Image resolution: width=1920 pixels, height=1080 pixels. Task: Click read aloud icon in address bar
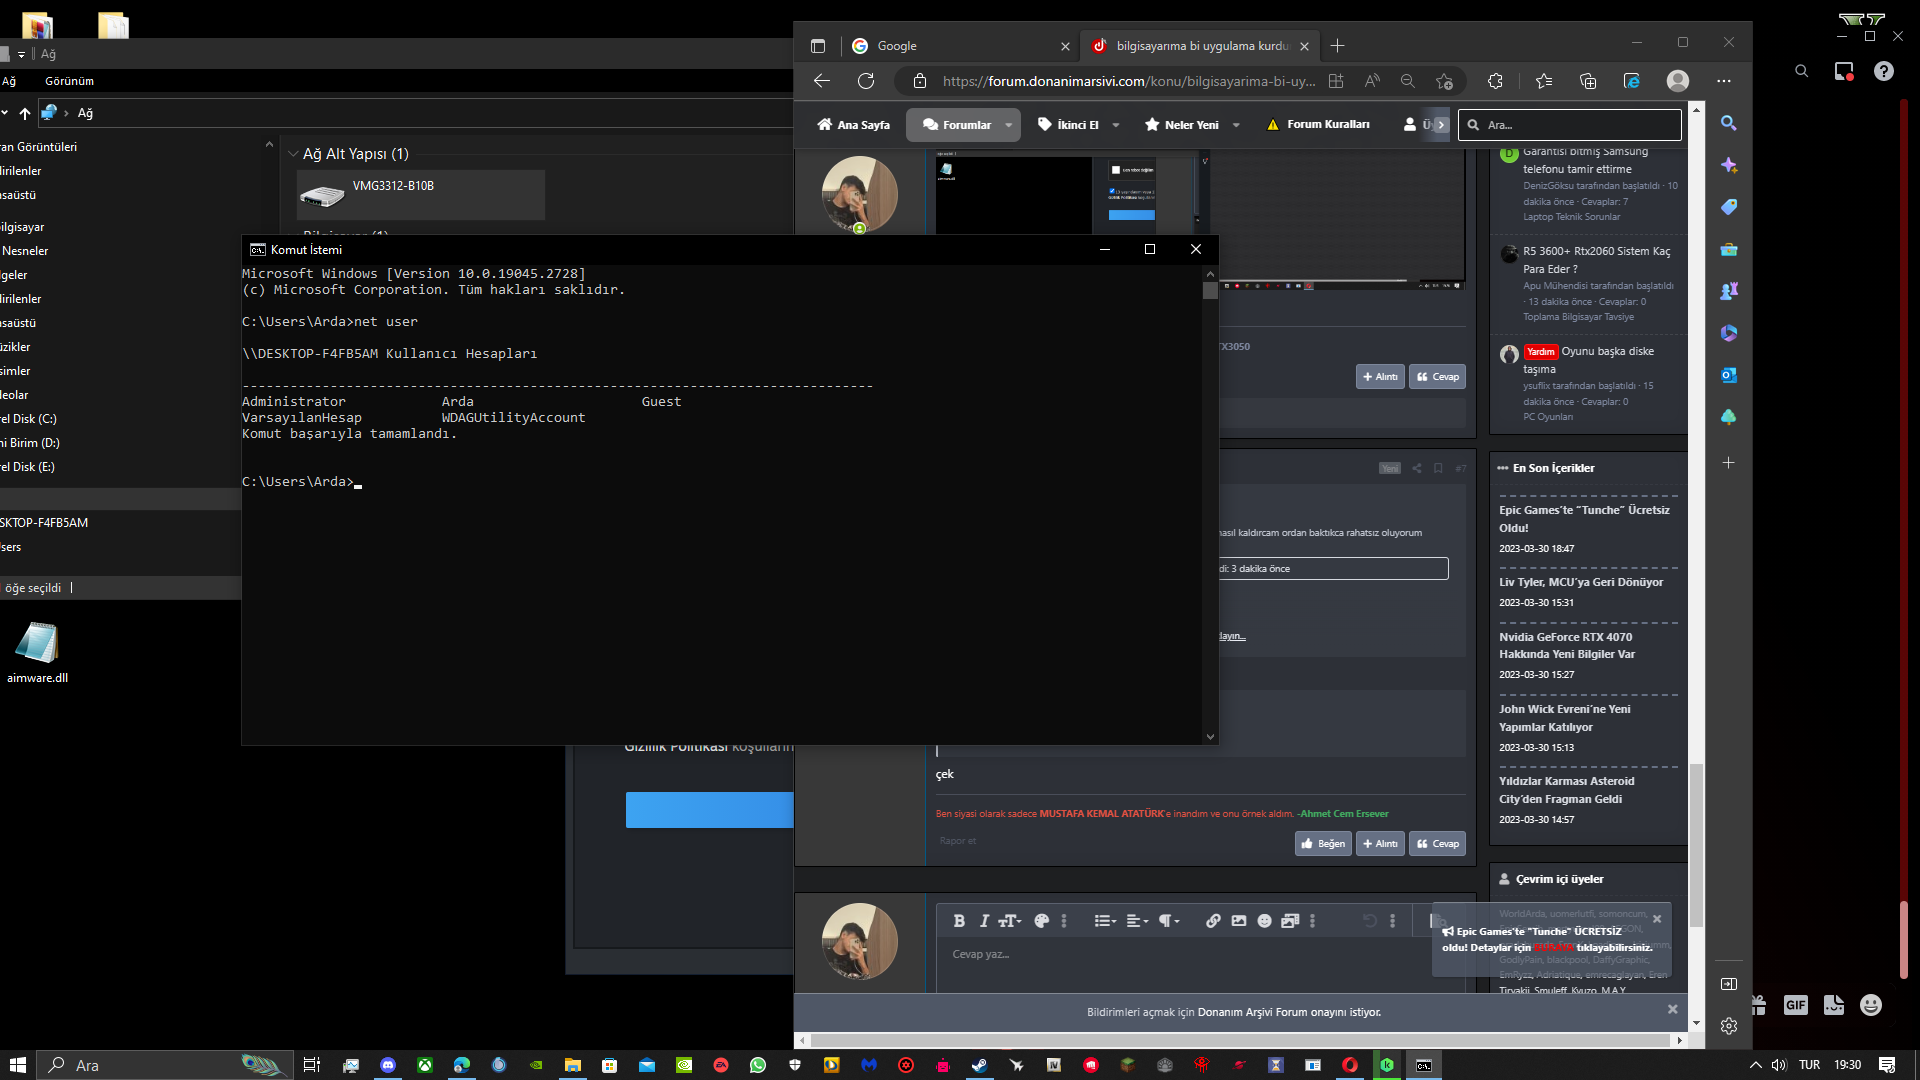point(1372,81)
